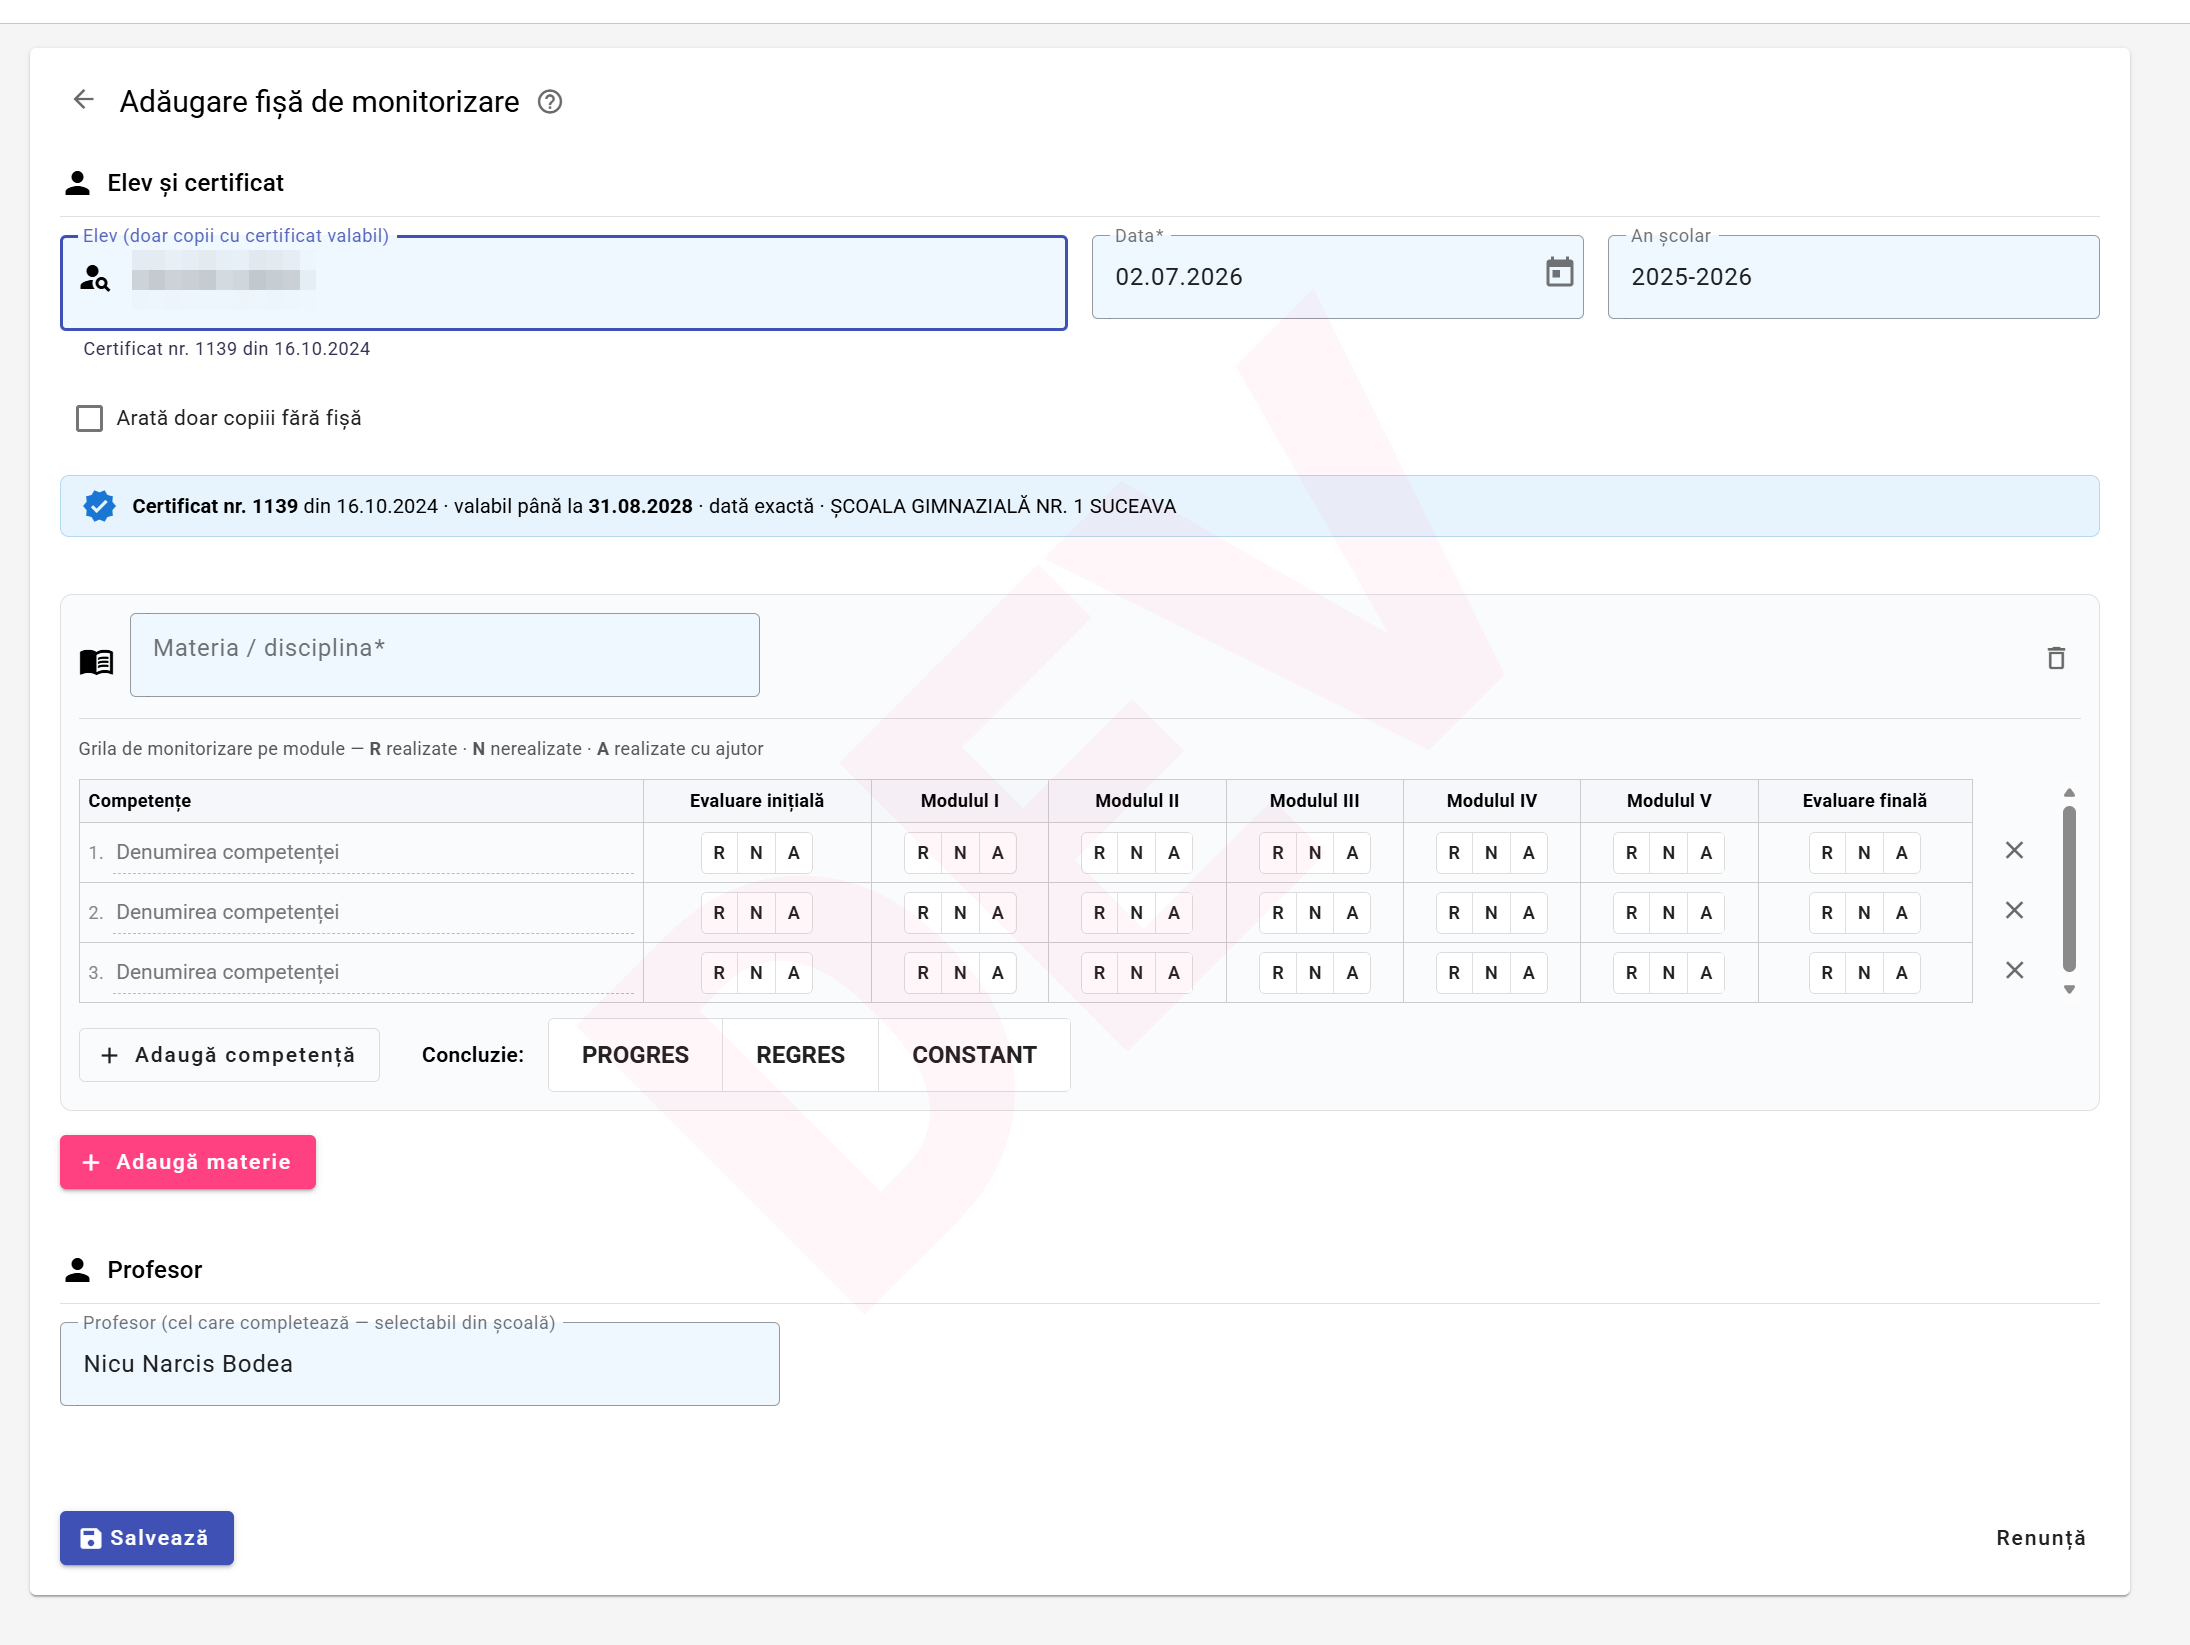Click competence name field in row 2
This screenshot has height=1645, width=2190.
click(373, 912)
